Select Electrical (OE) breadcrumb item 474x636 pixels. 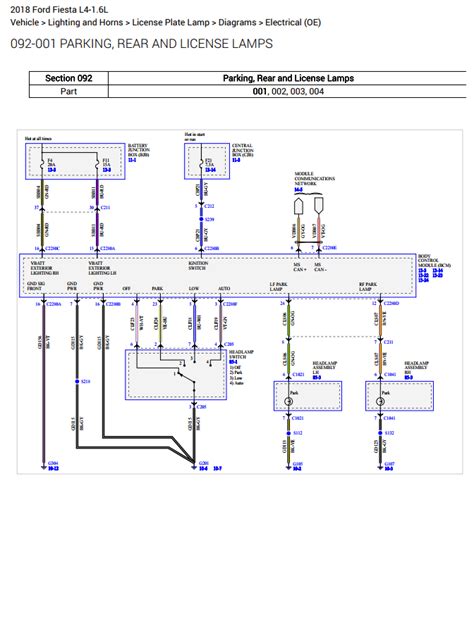click(293, 22)
